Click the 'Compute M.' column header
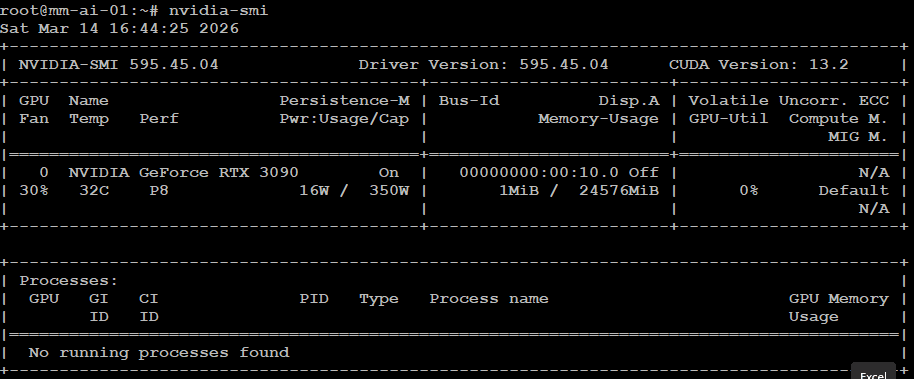Viewport: 914px width, 379px height. (x=838, y=119)
